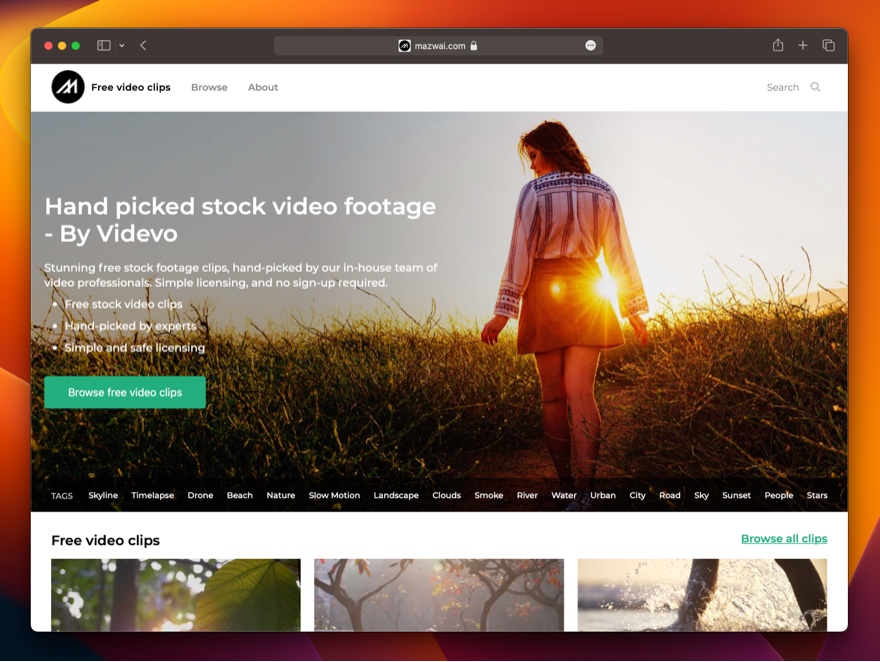Expand the sidebar dropdown chevron
Image resolution: width=880 pixels, height=662 pixels.
(x=122, y=46)
